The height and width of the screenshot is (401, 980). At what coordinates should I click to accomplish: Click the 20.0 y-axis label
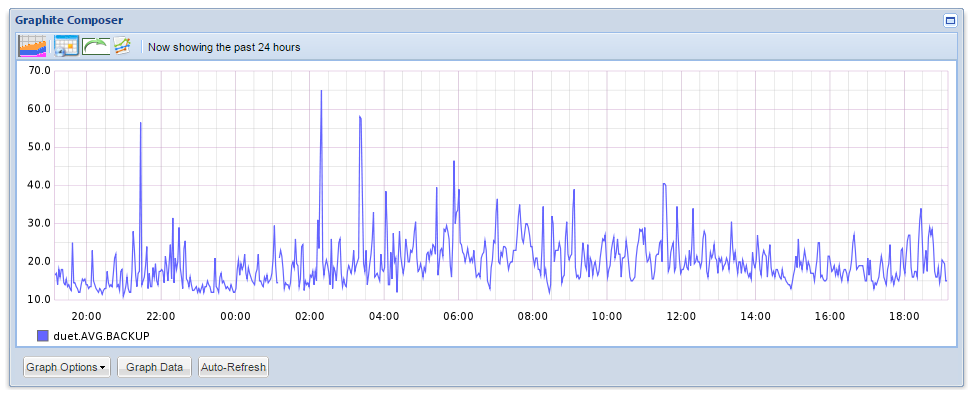(x=39, y=261)
